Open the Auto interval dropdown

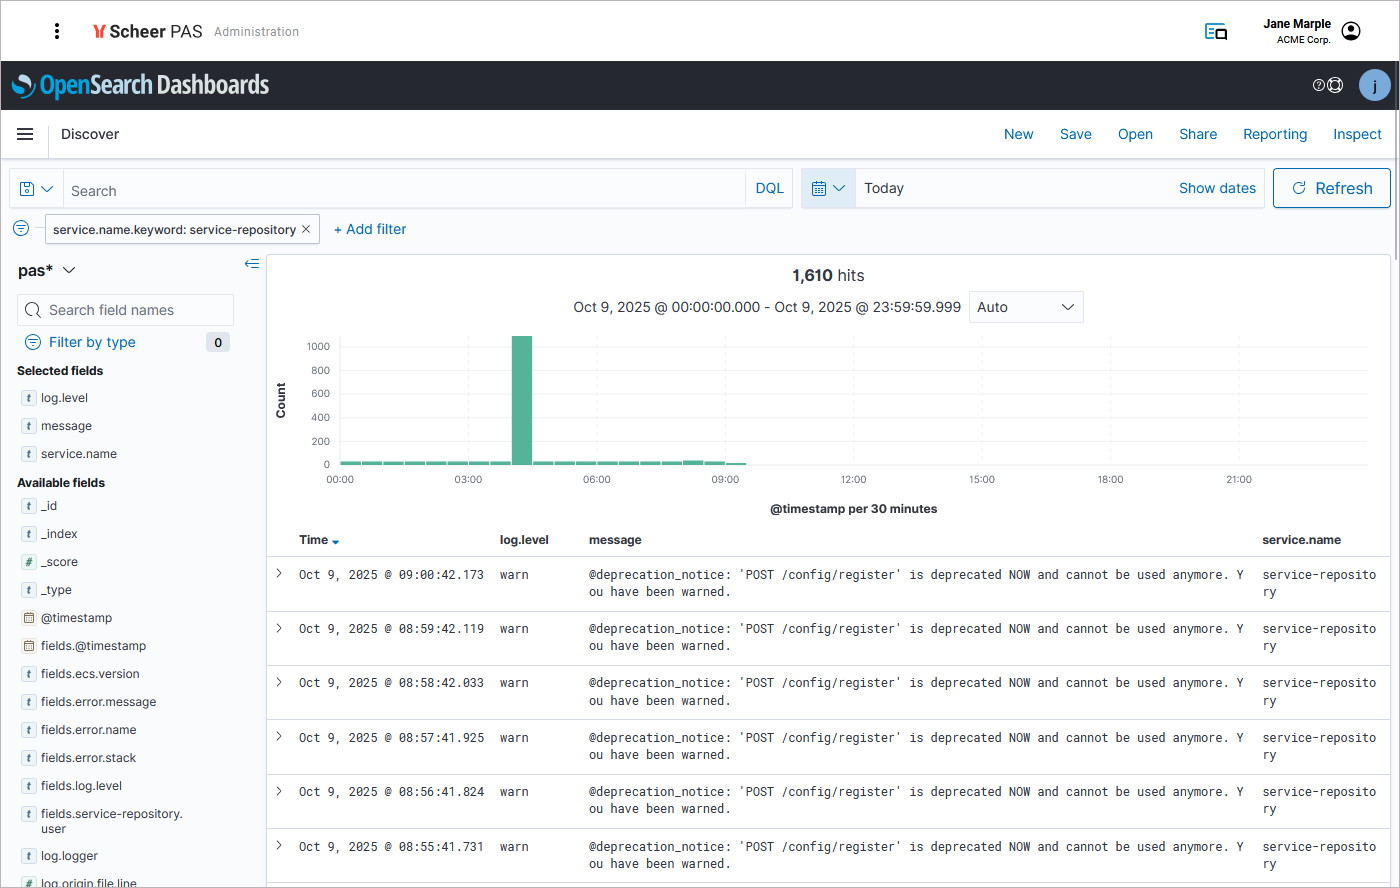click(x=1026, y=307)
